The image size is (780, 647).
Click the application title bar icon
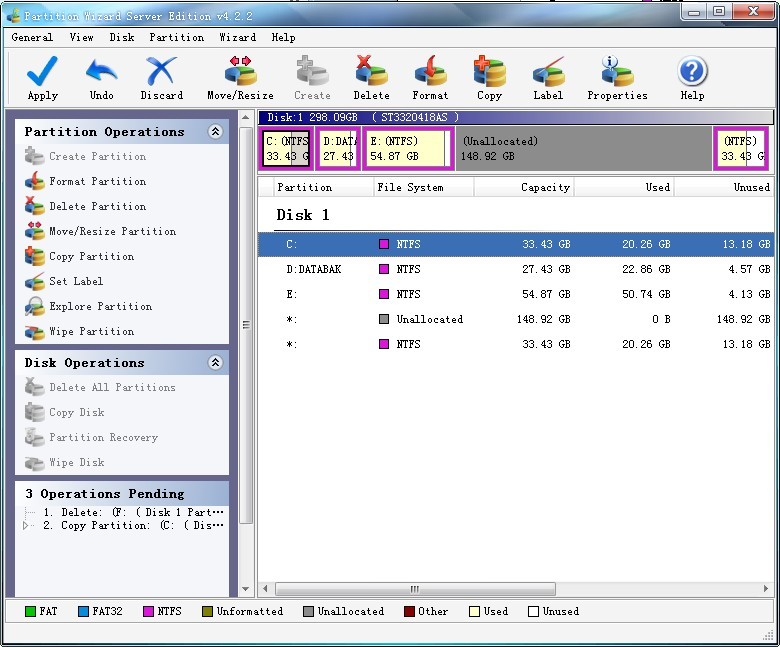[14, 16]
